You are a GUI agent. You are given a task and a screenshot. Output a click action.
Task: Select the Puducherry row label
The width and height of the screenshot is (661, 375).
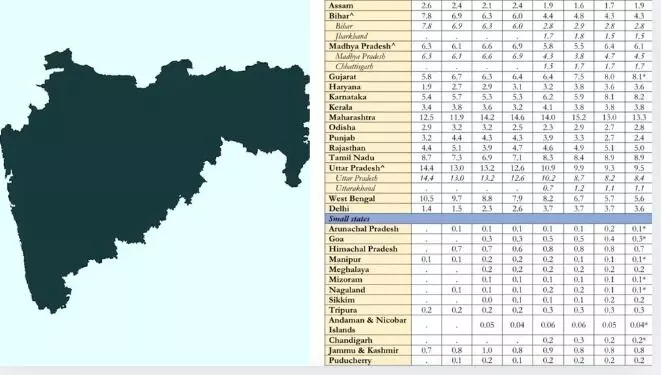click(x=350, y=361)
